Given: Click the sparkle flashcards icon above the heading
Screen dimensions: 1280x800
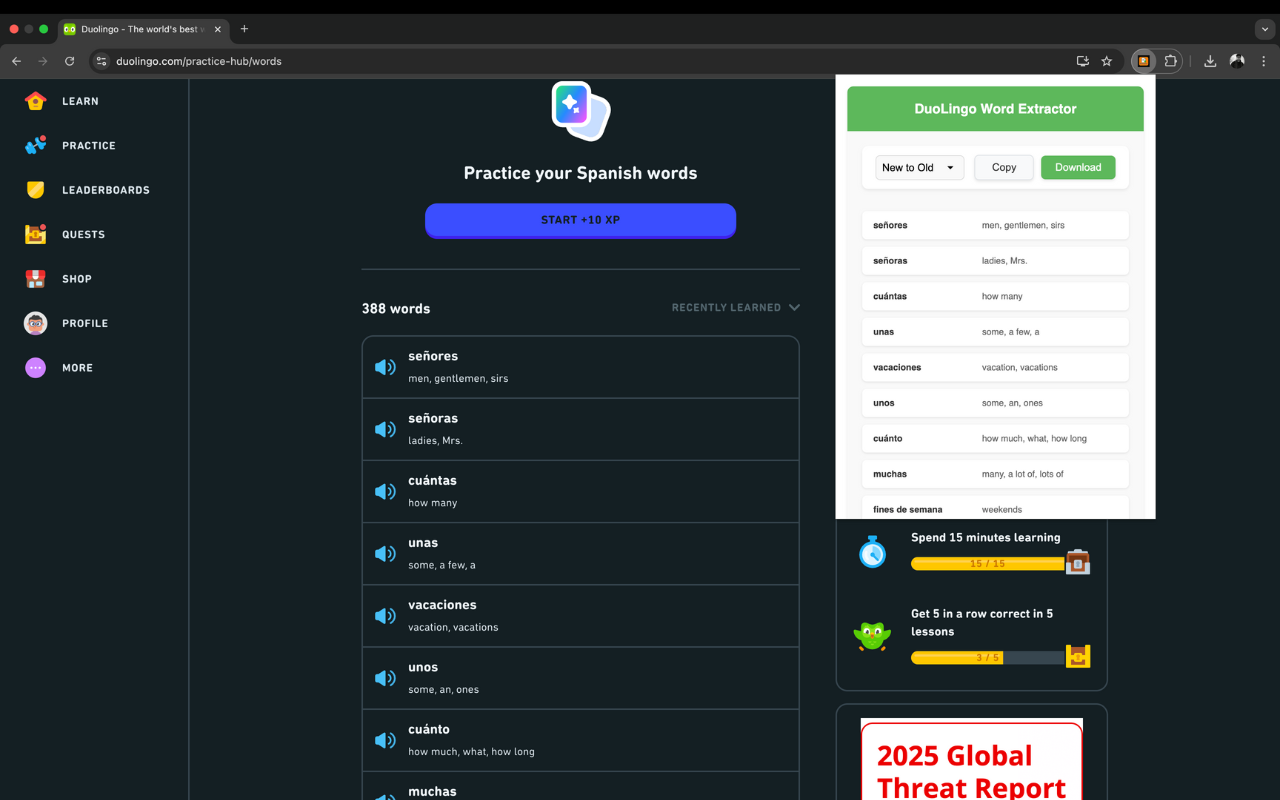Looking at the screenshot, I should (580, 110).
